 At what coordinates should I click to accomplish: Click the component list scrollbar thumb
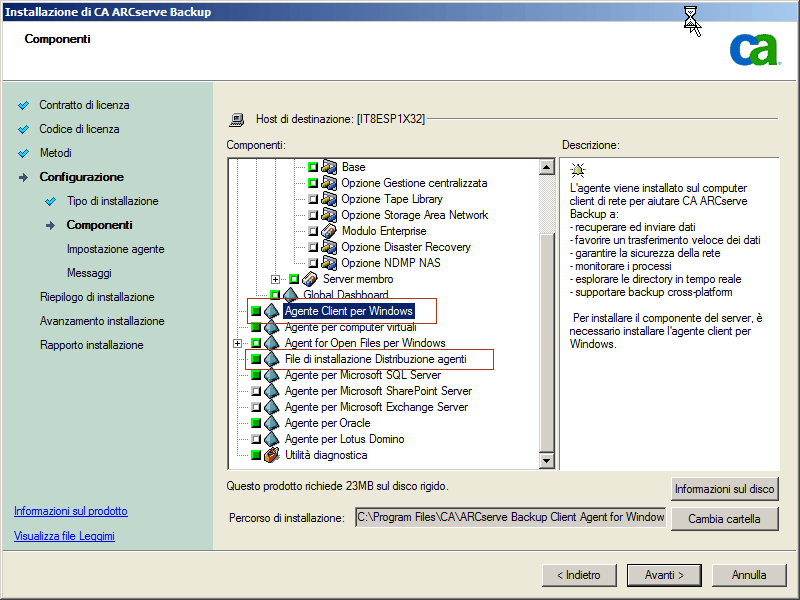546,342
